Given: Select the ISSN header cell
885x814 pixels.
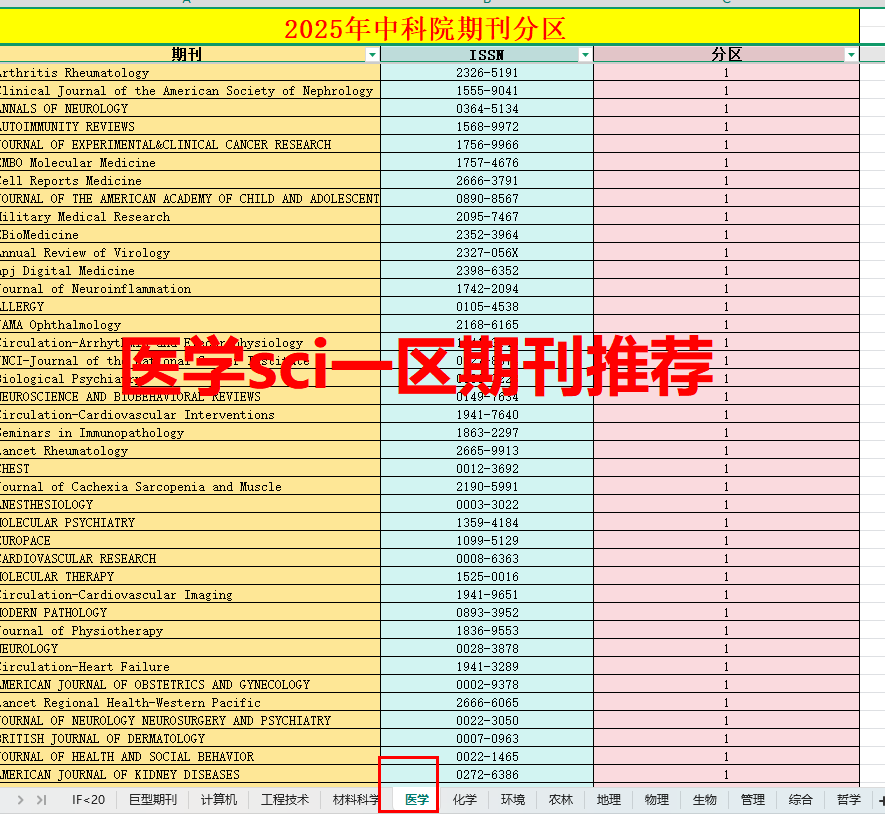Looking at the screenshot, I should pos(487,55).
